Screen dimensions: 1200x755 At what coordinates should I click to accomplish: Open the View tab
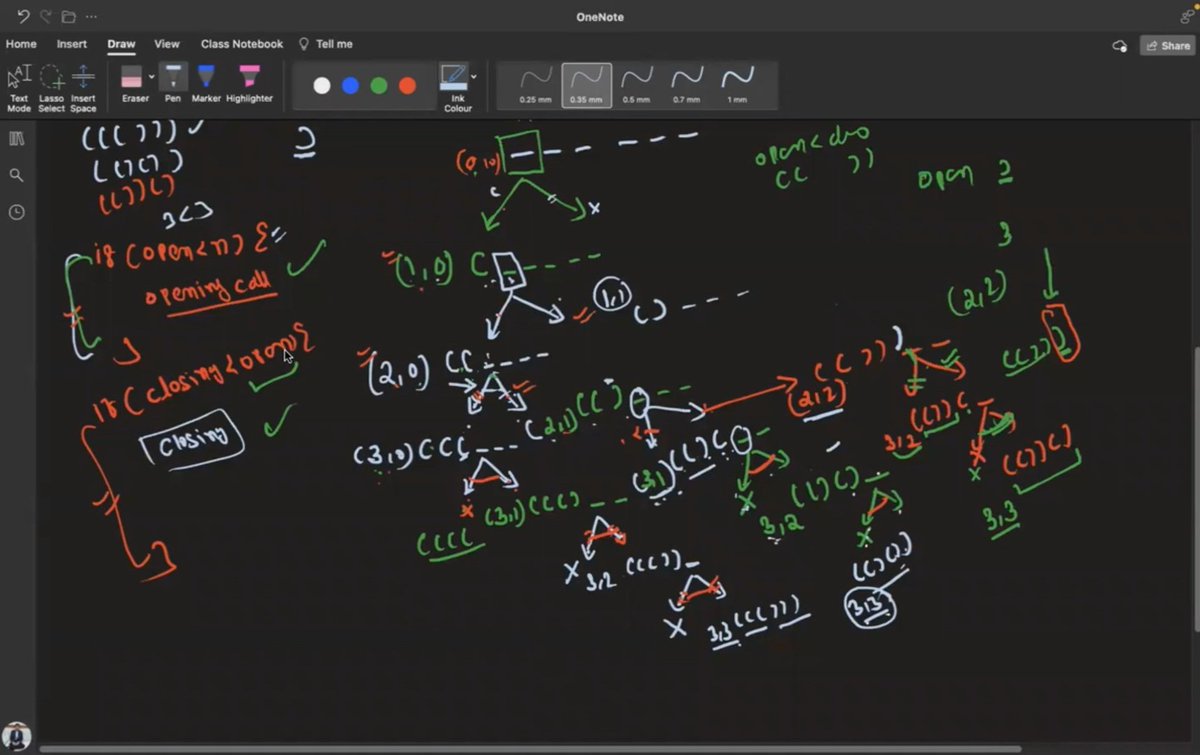pyautogui.click(x=167, y=44)
